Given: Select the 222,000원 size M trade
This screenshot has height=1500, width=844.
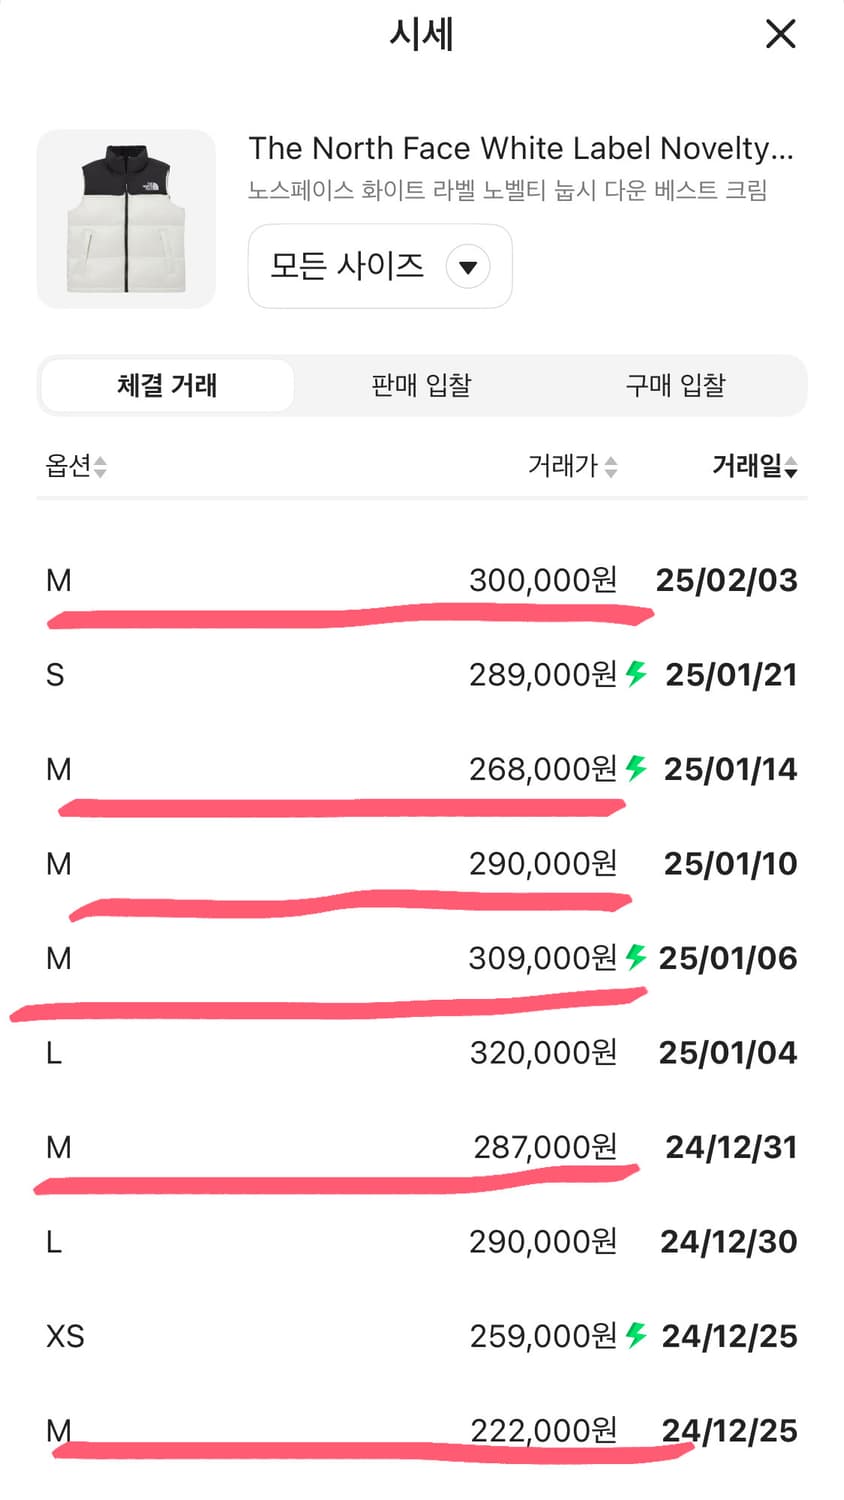Looking at the screenshot, I should point(421,1430).
